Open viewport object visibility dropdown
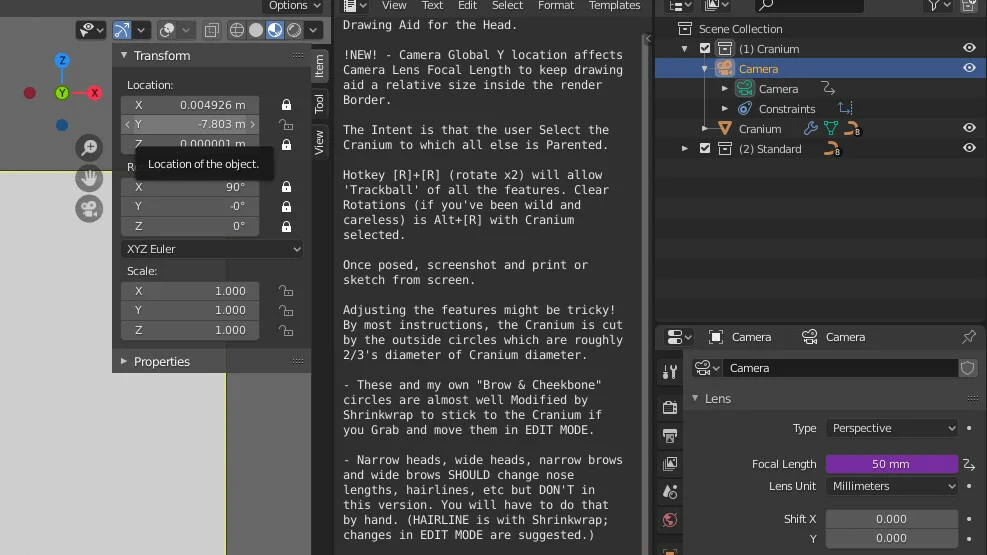 (91, 30)
